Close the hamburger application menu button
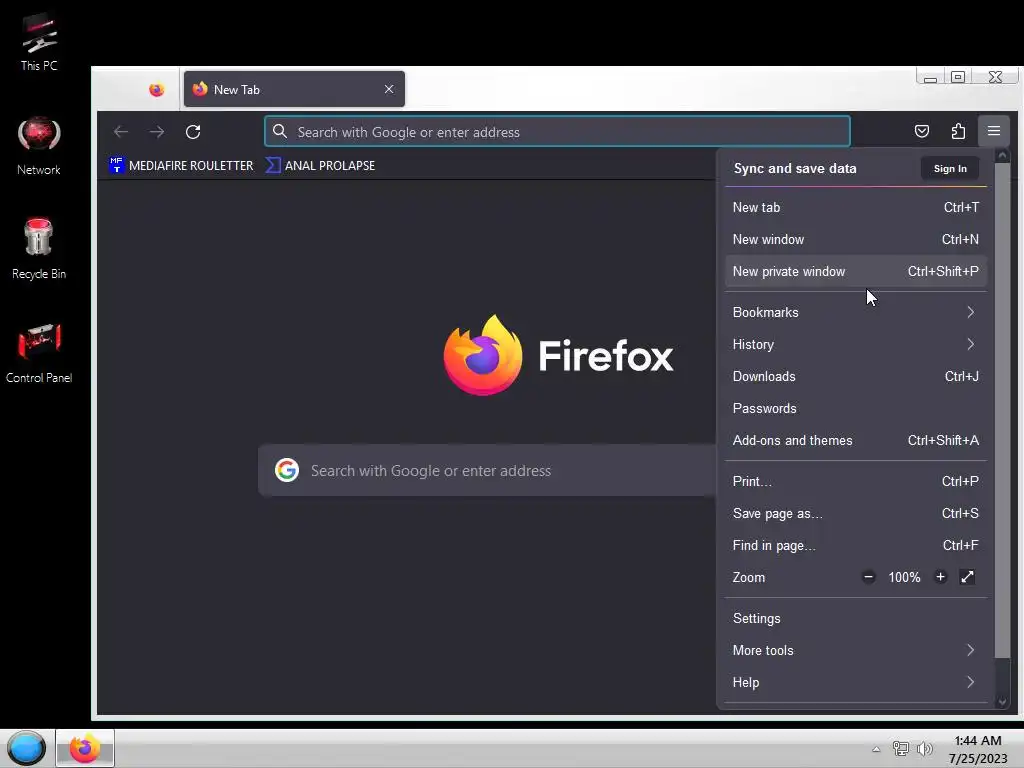Viewport: 1024px width, 768px height. (x=993, y=131)
